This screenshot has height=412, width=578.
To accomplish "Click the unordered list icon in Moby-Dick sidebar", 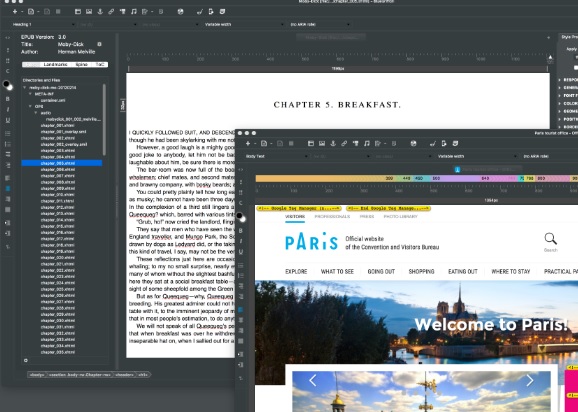I will point(8,133).
